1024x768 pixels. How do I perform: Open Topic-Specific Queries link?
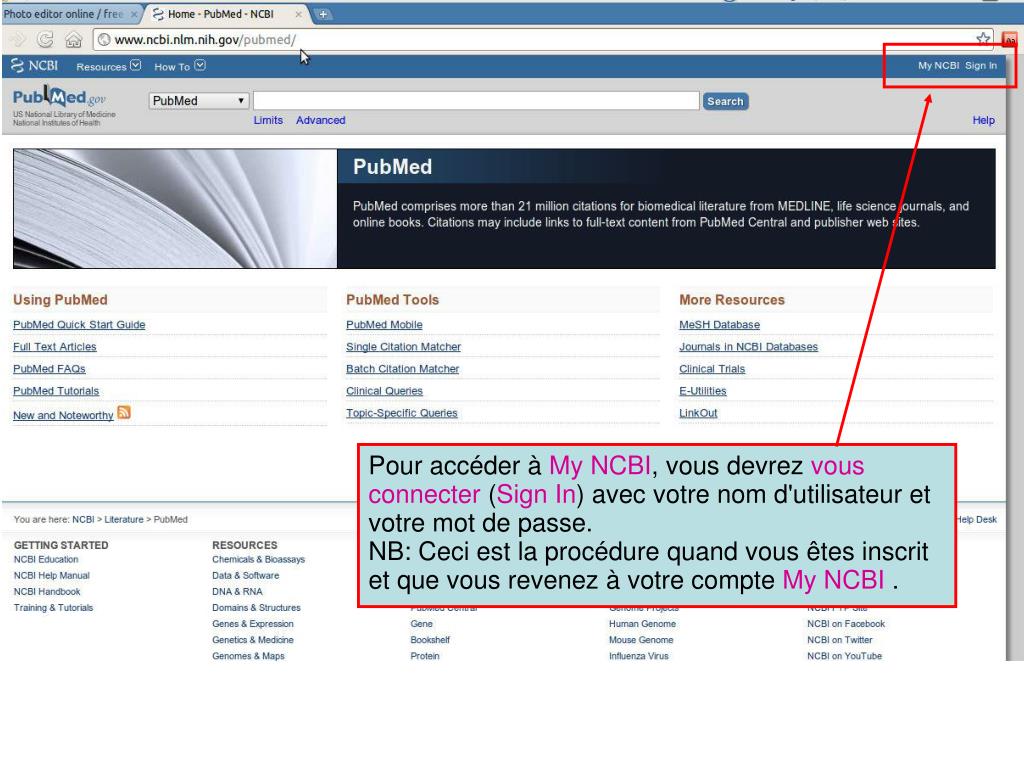(x=402, y=413)
